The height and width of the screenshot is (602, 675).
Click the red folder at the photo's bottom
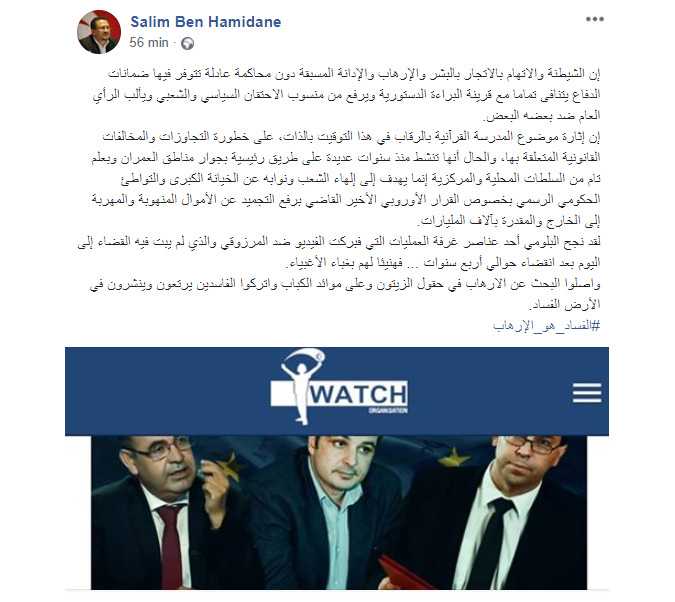point(403,575)
